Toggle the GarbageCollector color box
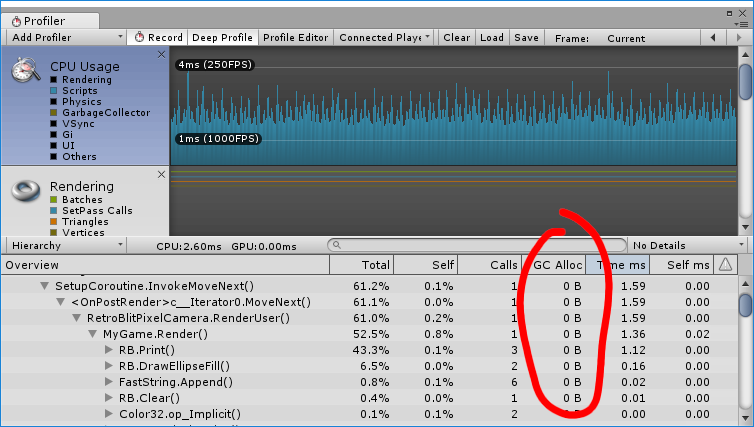Image resolution: width=754 pixels, height=427 pixels. point(53,113)
